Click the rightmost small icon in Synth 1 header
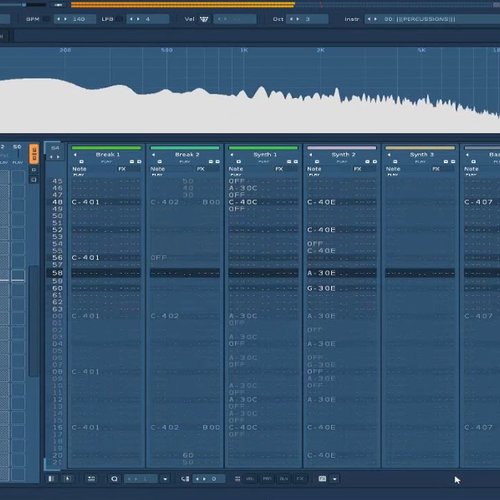Screen dimensions: 500x500 [296, 162]
